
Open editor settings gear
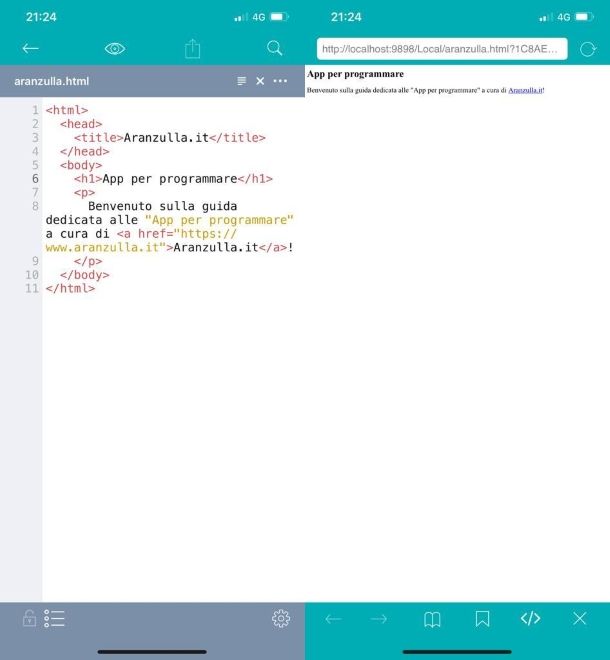281,619
